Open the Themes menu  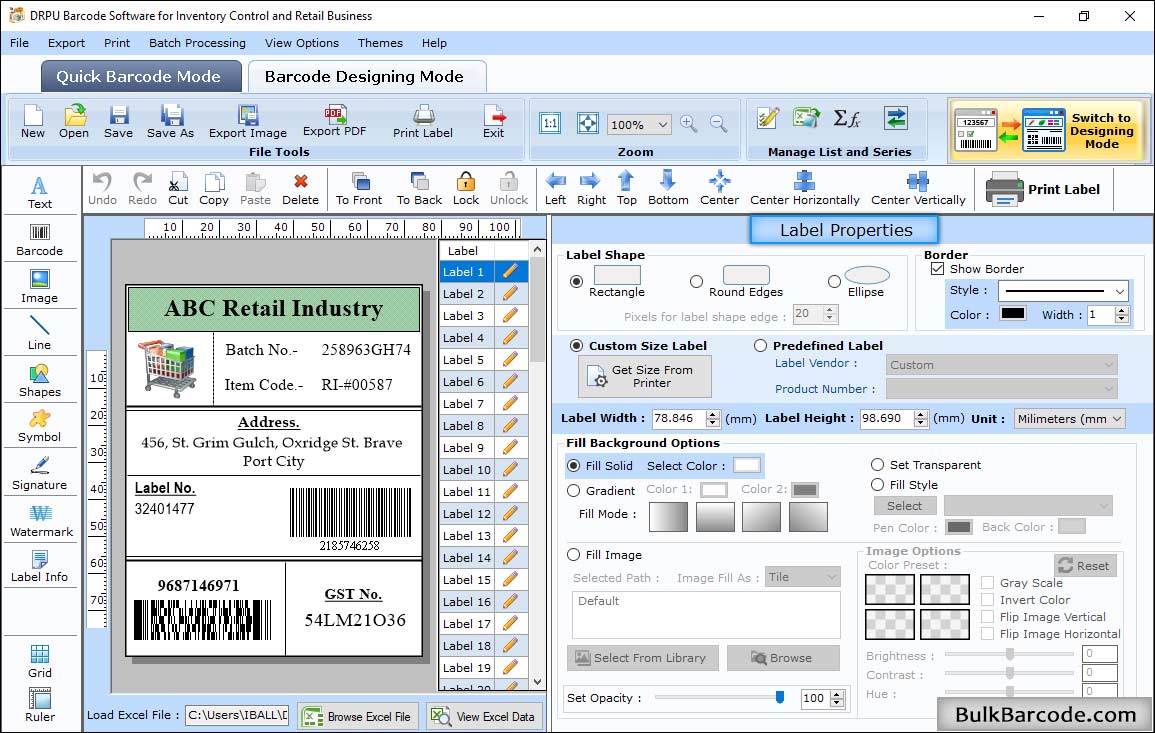click(x=380, y=43)
